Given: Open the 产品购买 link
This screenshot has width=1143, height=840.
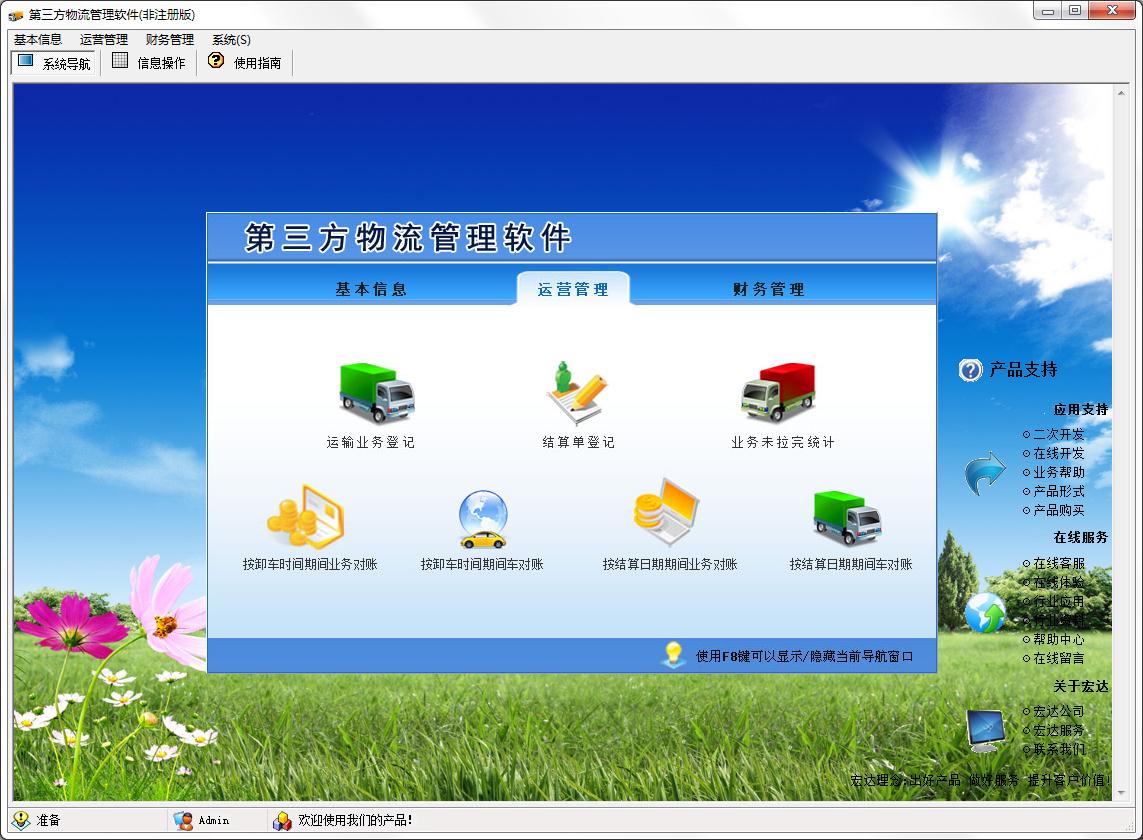Looking at the screenshot, I should [x=1058, y=510].
